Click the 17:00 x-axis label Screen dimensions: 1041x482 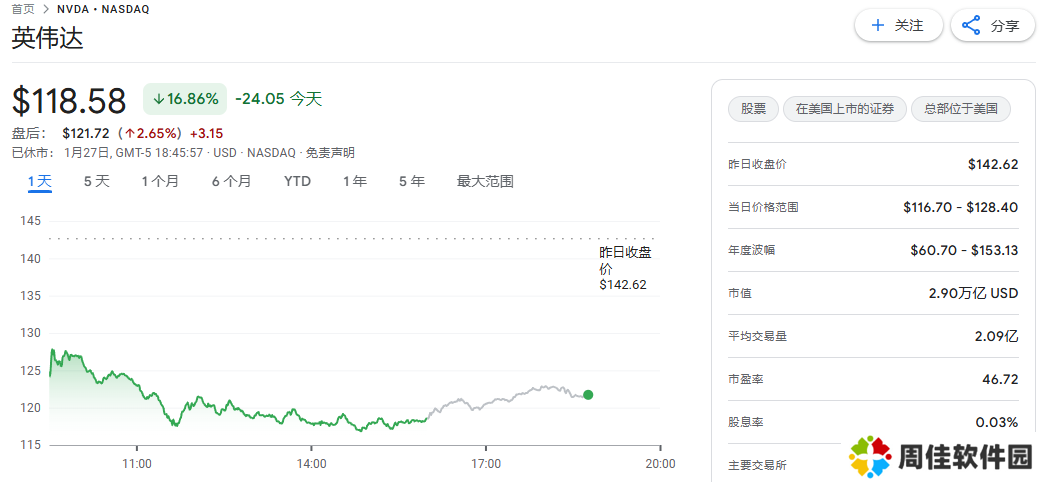click(x=486, y=464)
